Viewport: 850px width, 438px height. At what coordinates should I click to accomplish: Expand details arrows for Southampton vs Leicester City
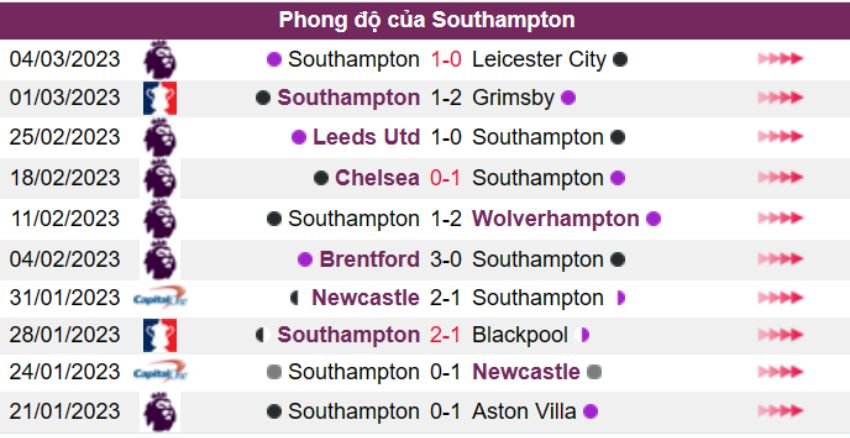click(x=780, y=59)
